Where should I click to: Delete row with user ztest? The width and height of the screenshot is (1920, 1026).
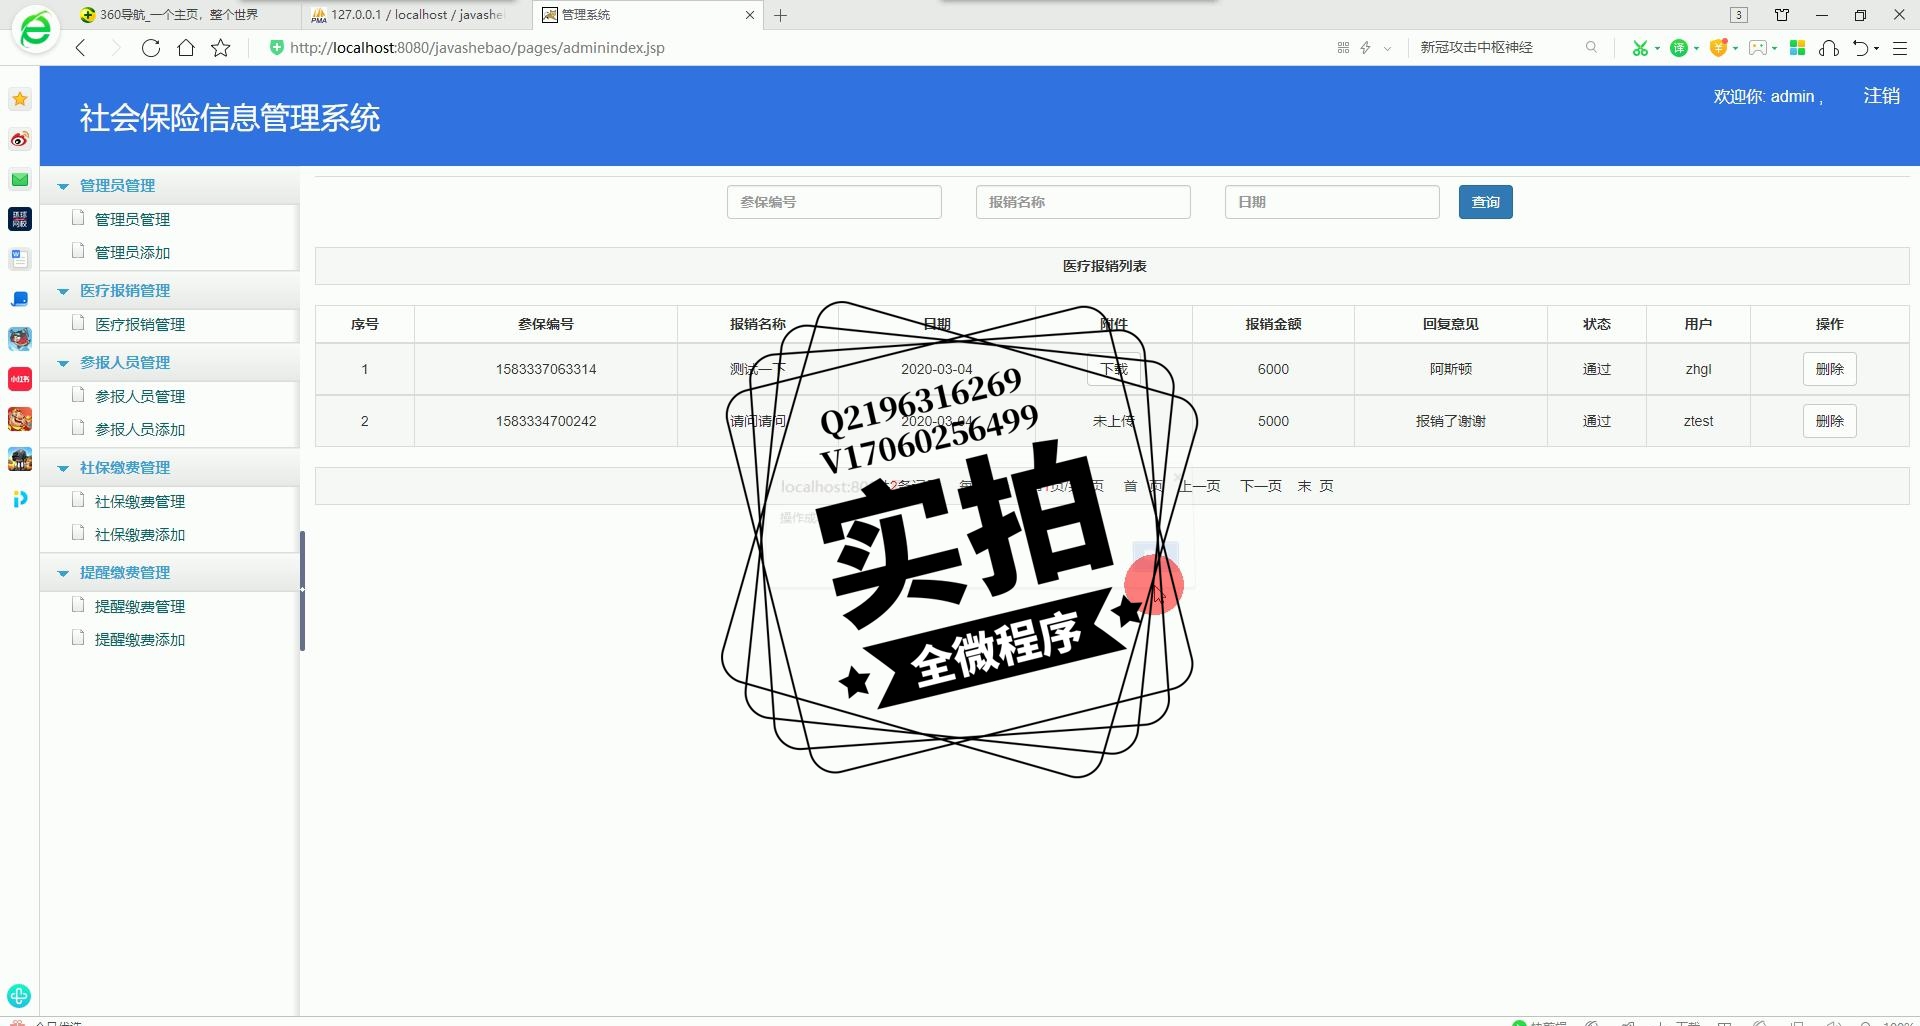tap(1829, 421)
